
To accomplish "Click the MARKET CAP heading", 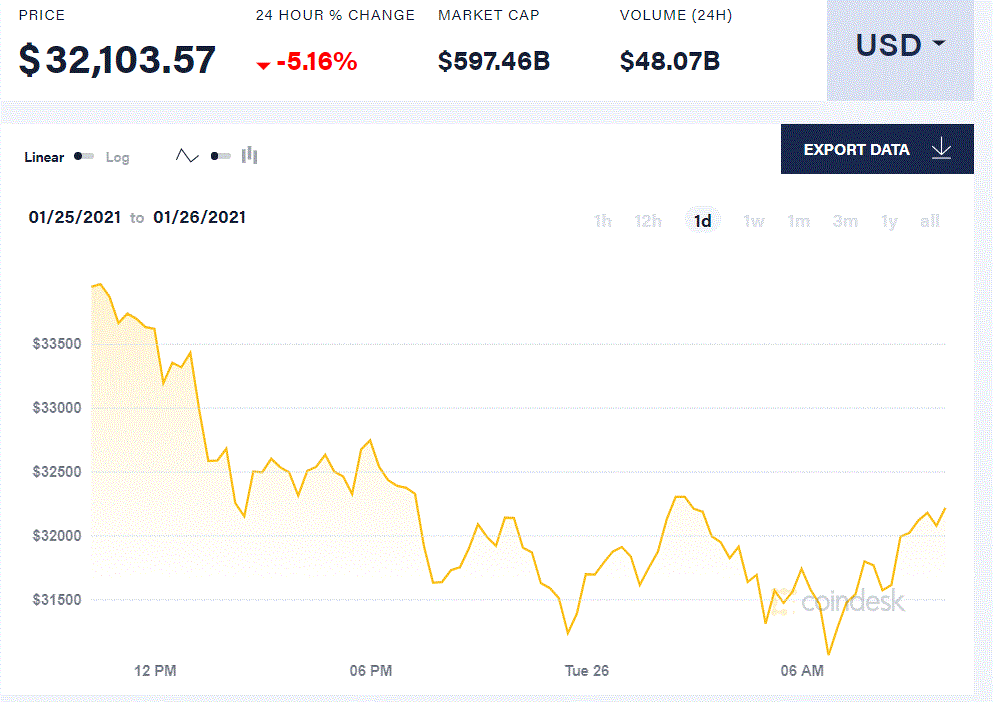I will pyautogui.click(x=489, y=15).
